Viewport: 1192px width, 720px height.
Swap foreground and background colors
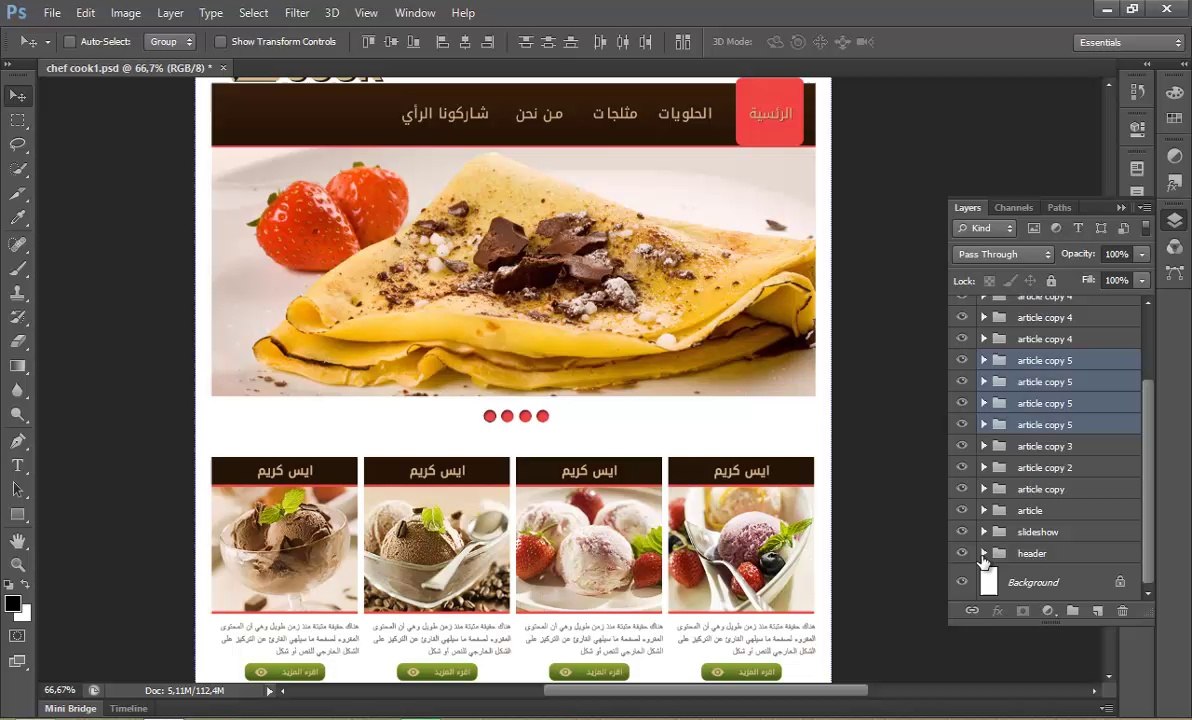(x=25, y=585)
